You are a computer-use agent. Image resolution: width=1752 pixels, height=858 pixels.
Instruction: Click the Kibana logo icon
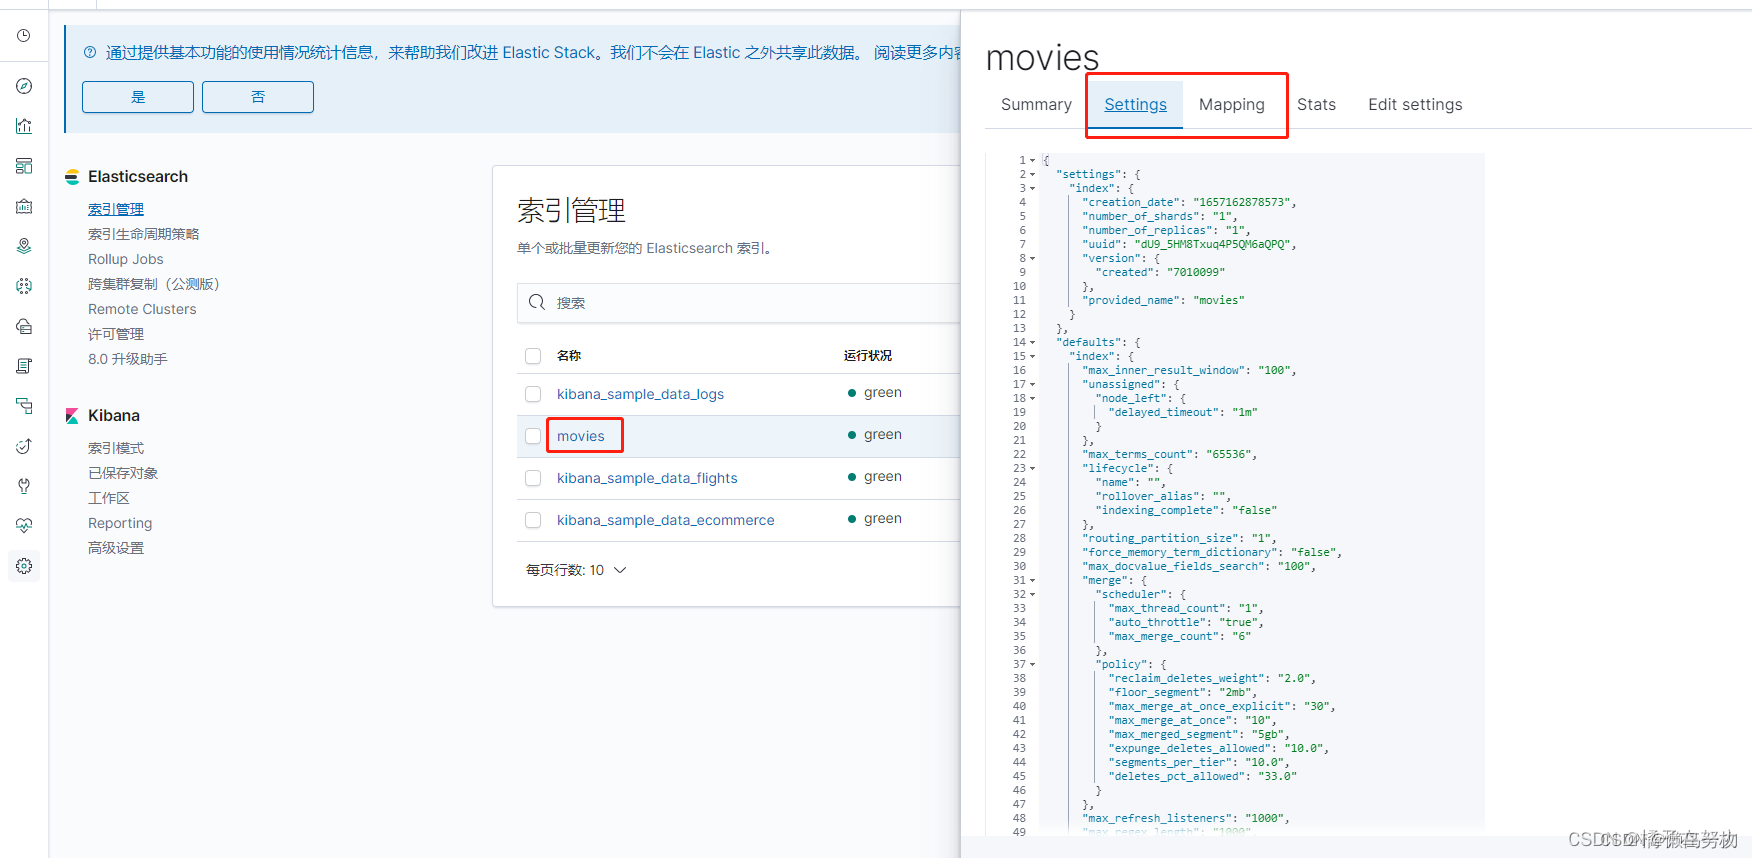[72, 416]
